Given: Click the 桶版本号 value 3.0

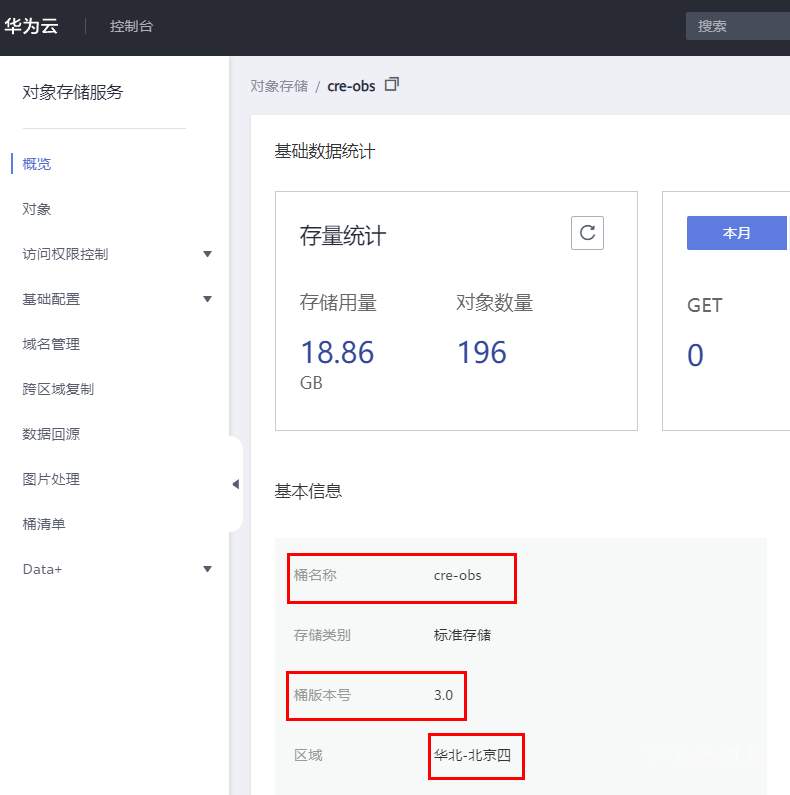Looking at the screenshot, I should coord(443,695).
